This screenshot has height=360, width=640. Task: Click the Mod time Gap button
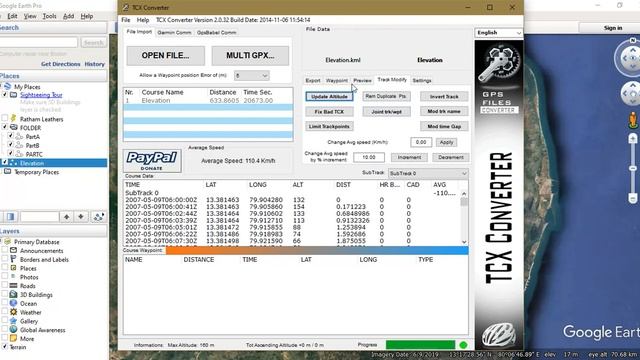point(444,127)
